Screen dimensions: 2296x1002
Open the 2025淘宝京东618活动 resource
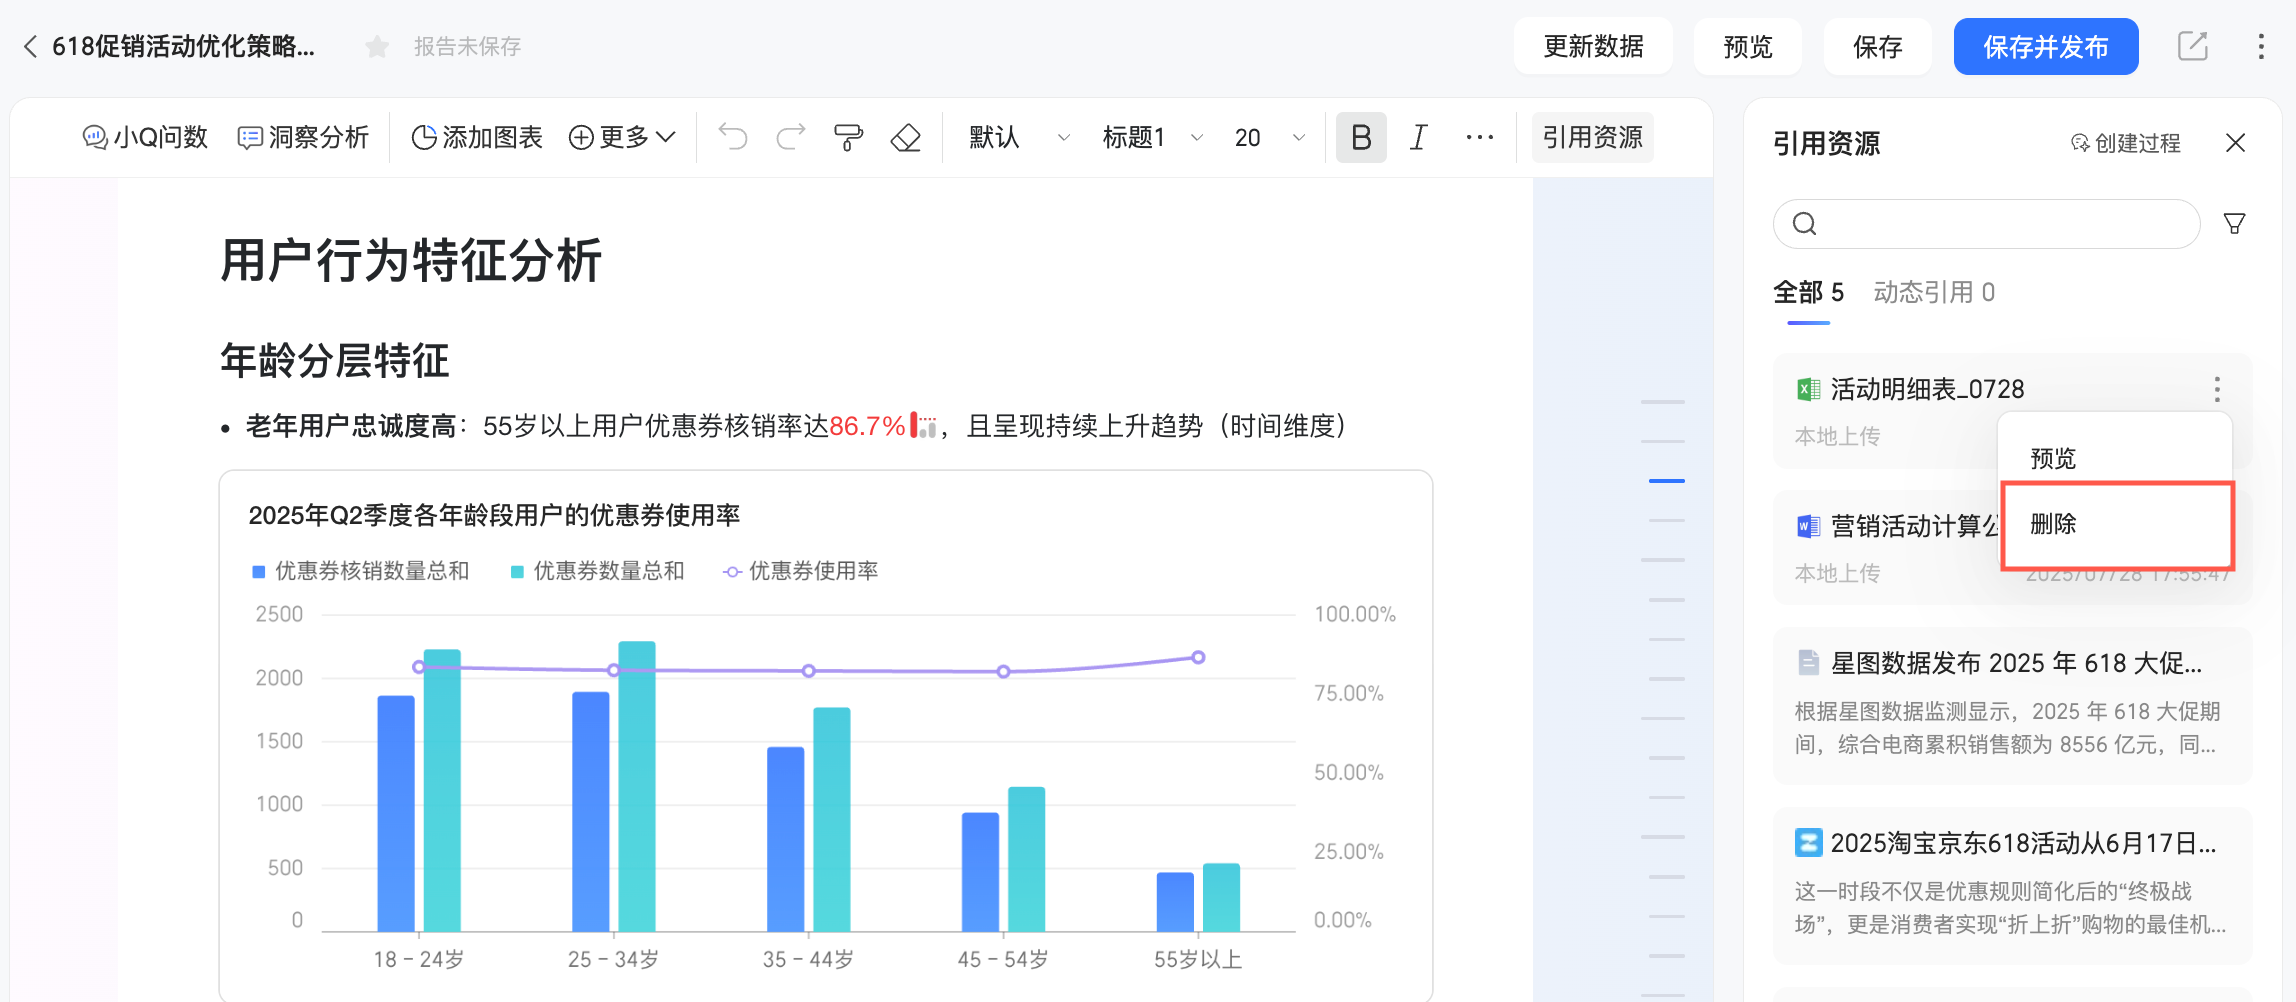click(x=2013, y=886)
